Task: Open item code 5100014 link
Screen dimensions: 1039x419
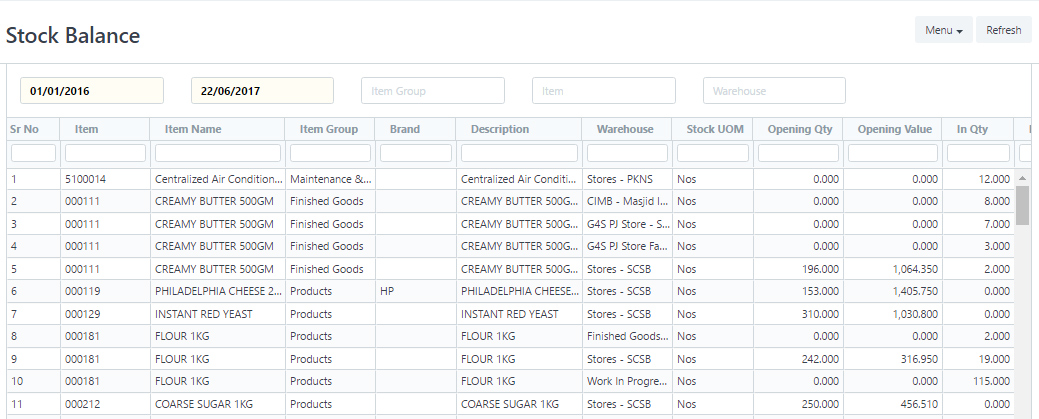Action: point(85,179)
